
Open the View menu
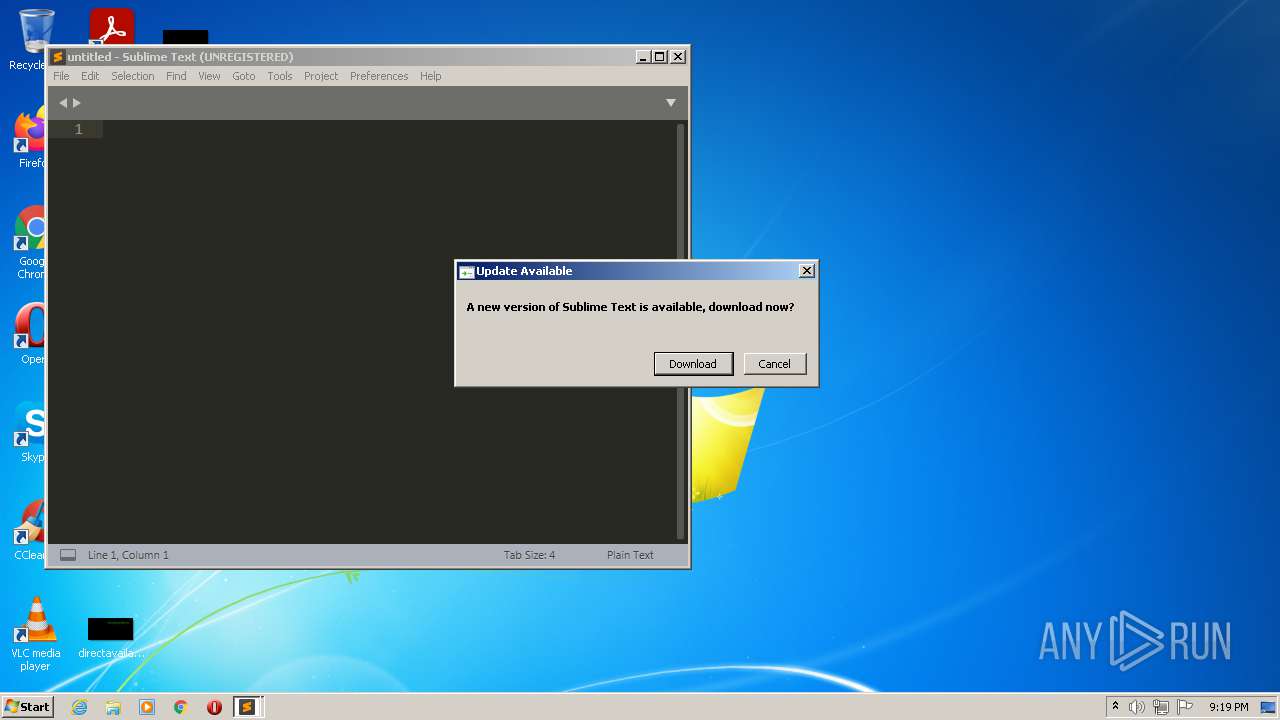pyautogui.click(x=209, y=76)
